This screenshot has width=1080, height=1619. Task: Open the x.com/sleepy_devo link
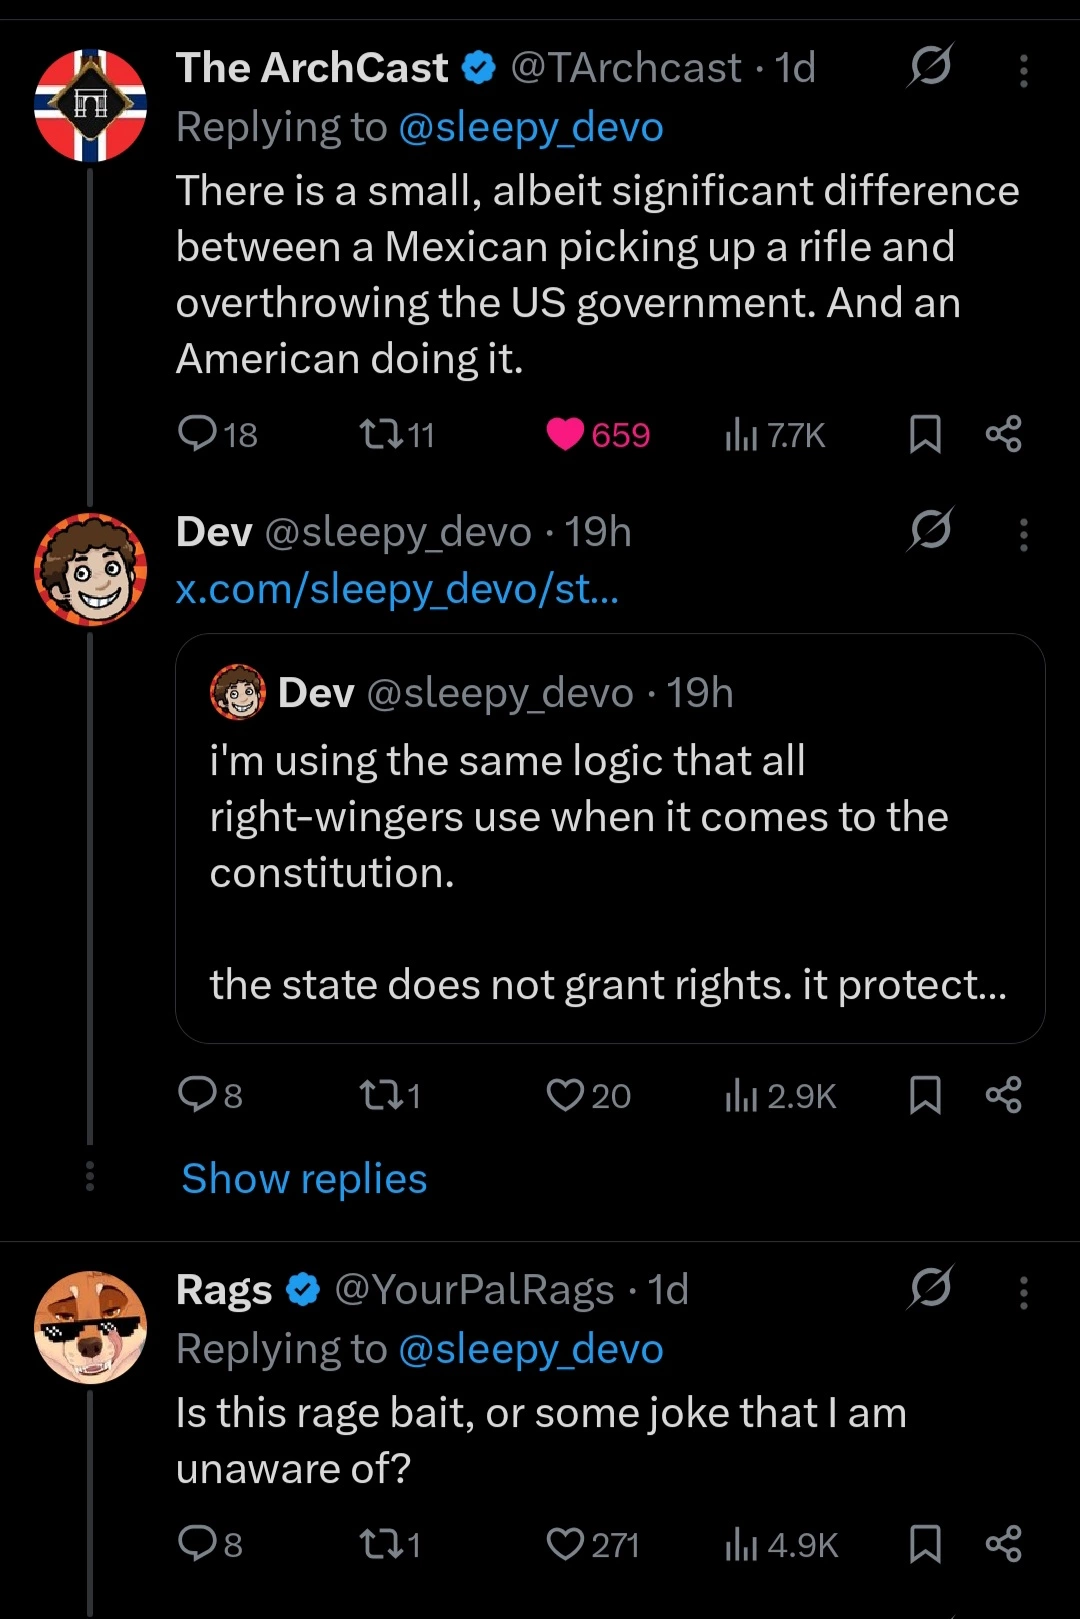tap(397, 589)
